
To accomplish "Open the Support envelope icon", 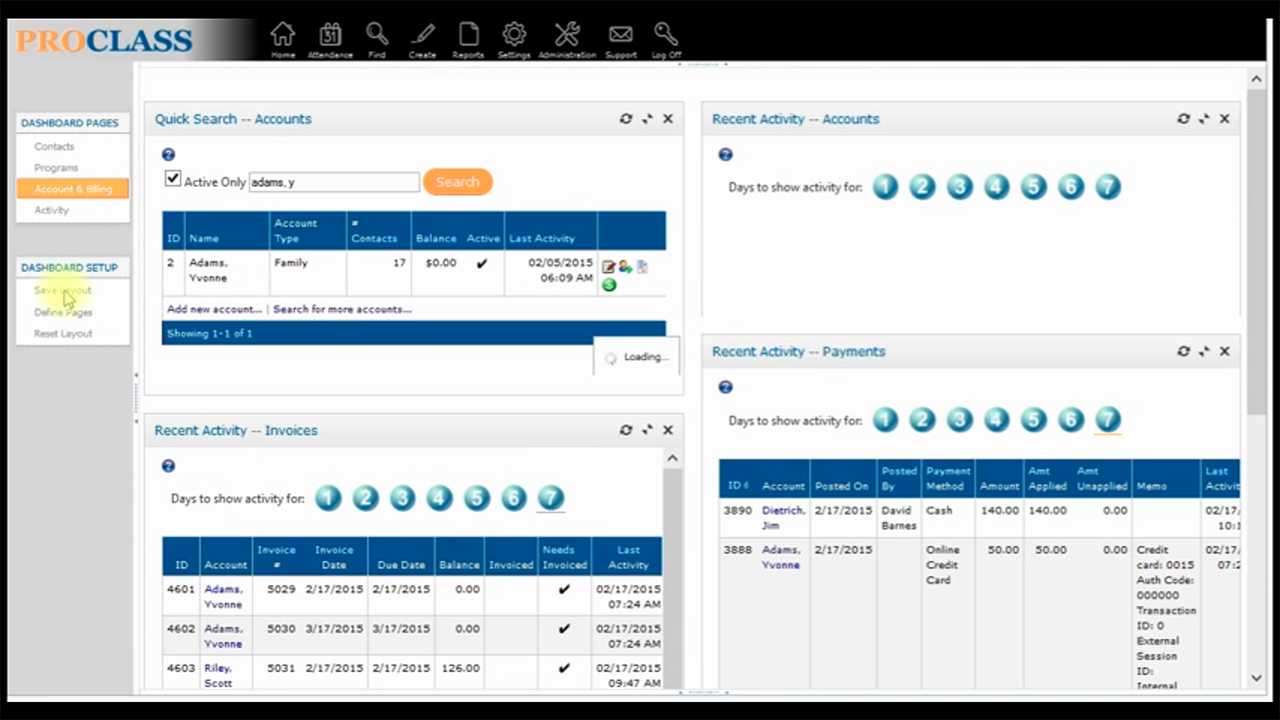I will tap(621, 39).
